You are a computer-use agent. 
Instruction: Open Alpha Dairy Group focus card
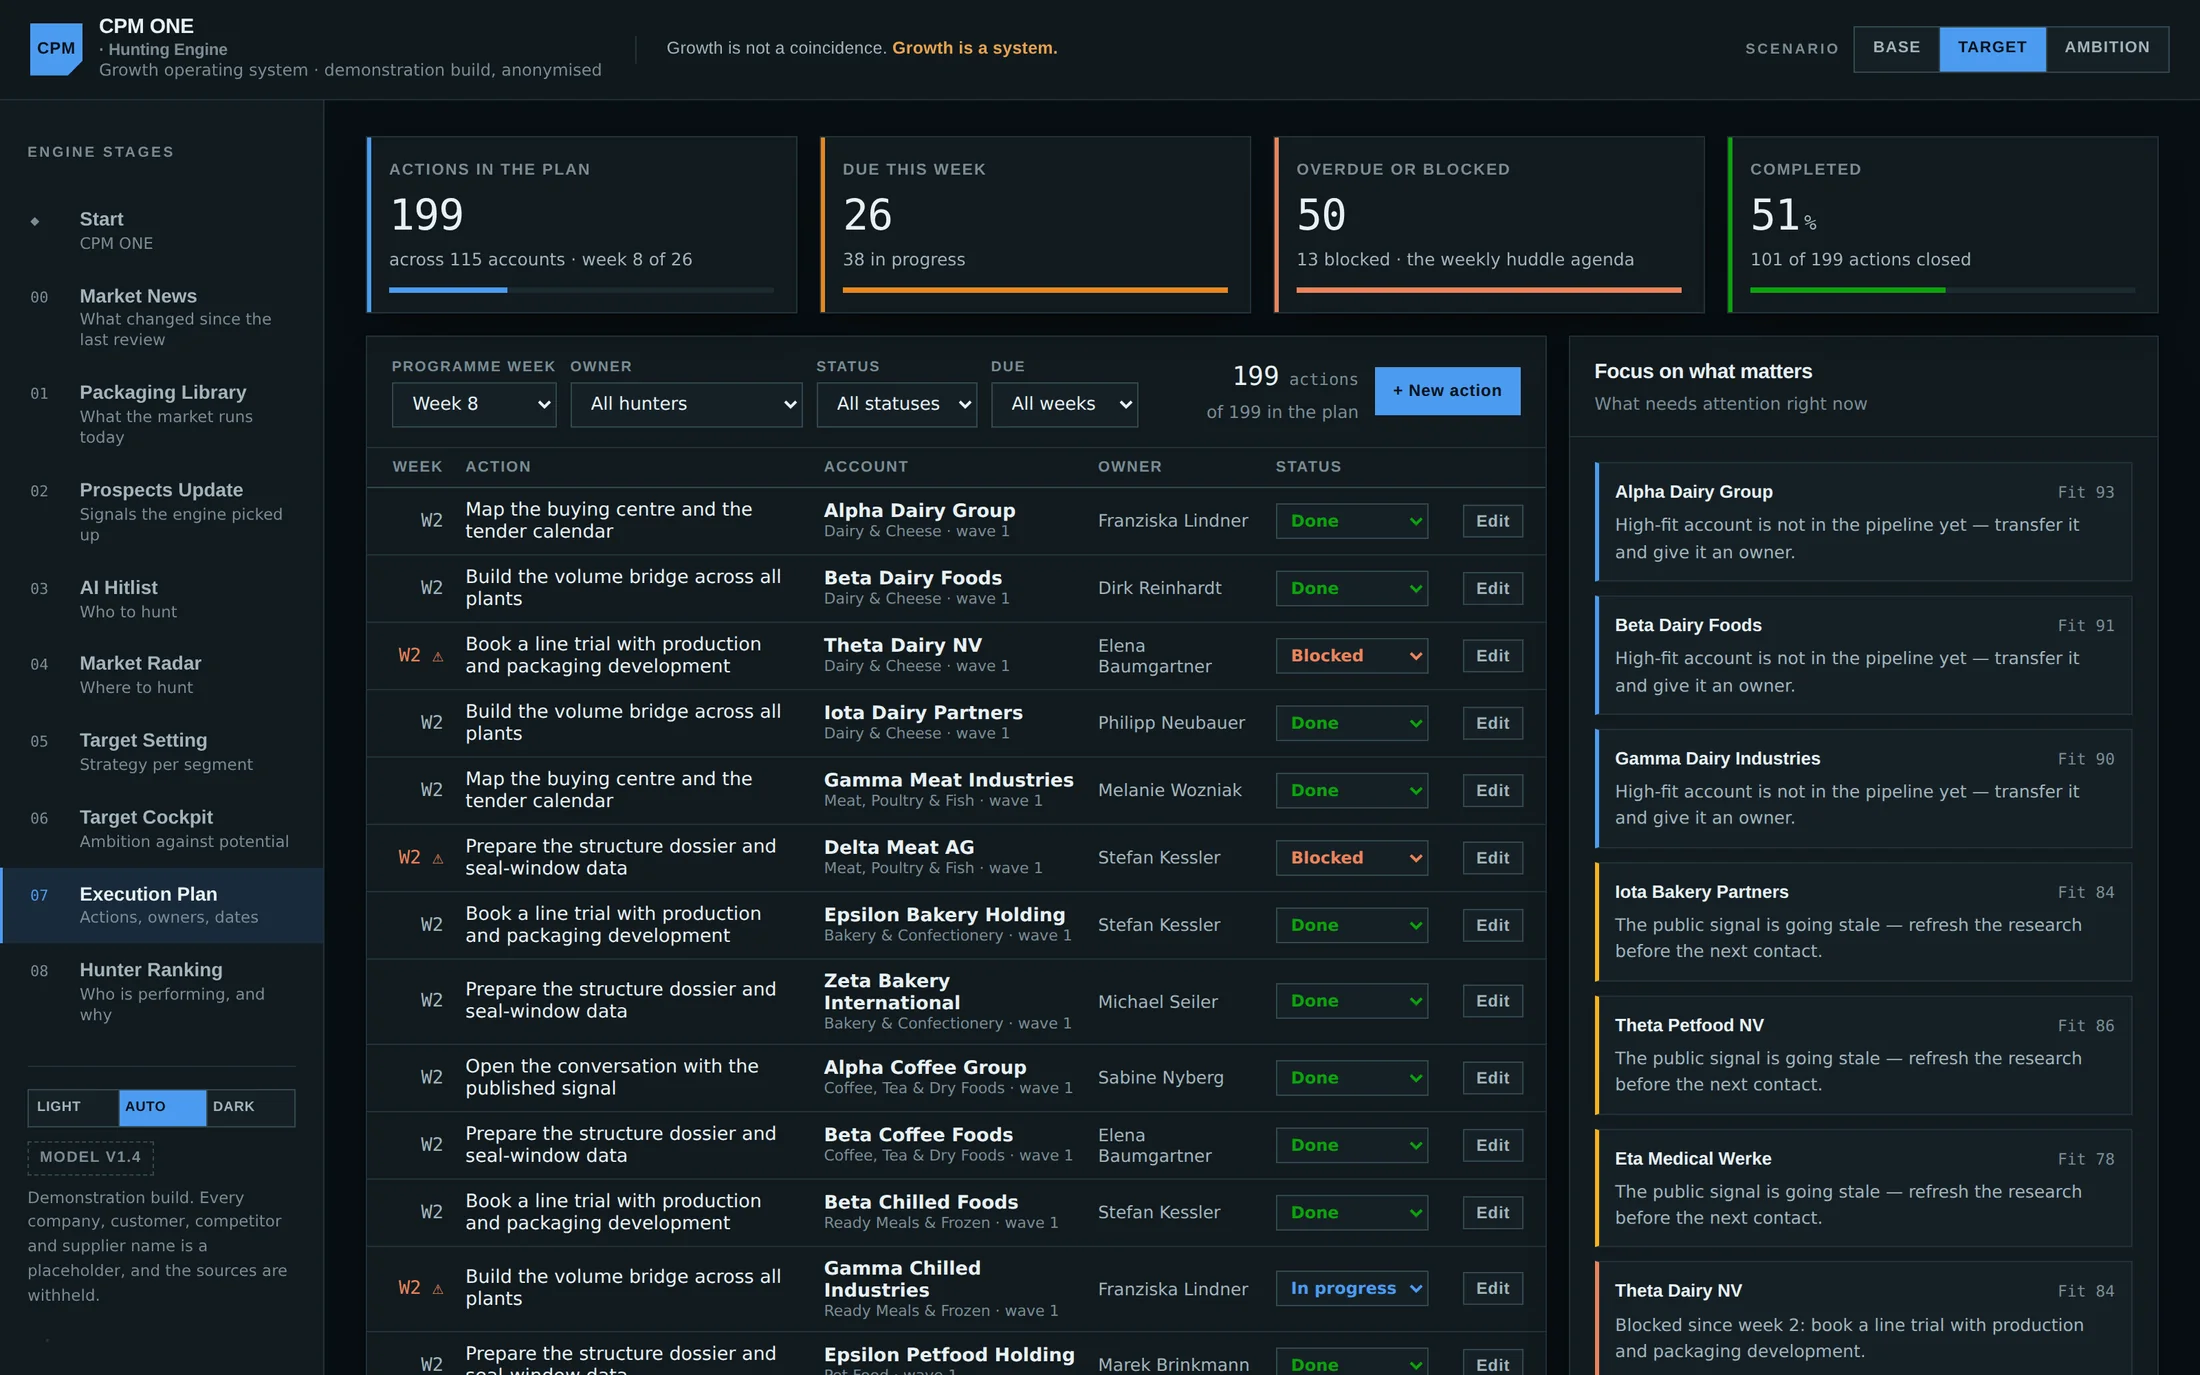[x=1863, y=521]
